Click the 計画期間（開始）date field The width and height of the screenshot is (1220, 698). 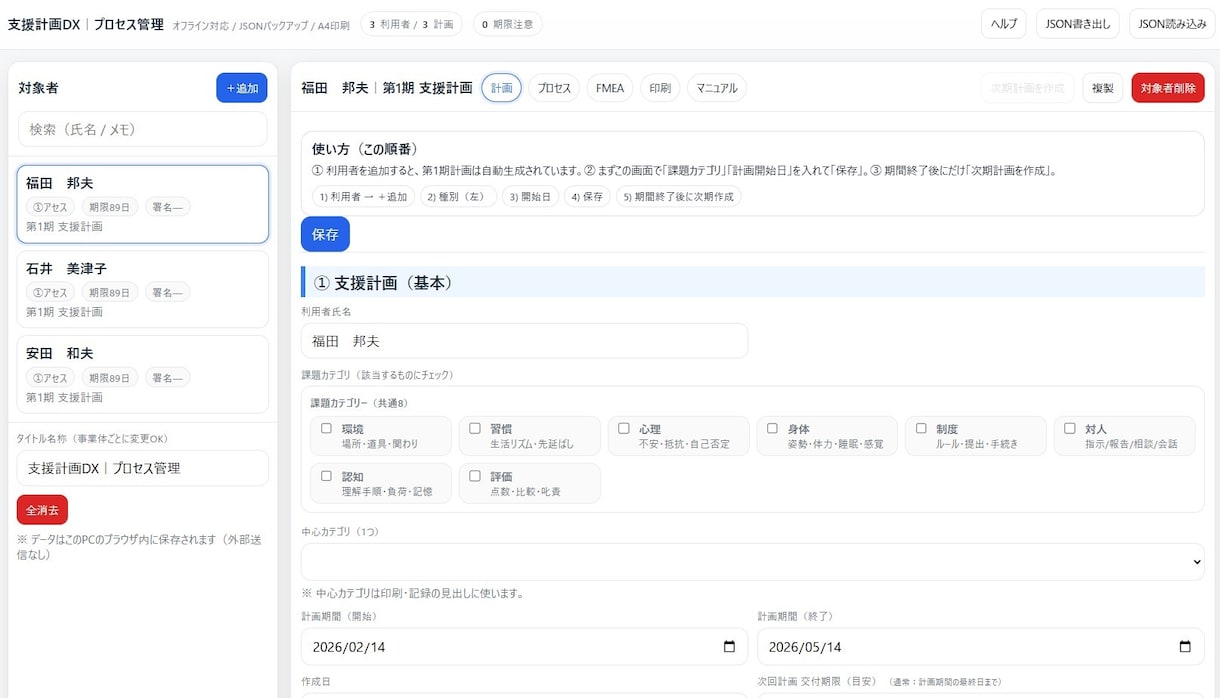point(525,647)
